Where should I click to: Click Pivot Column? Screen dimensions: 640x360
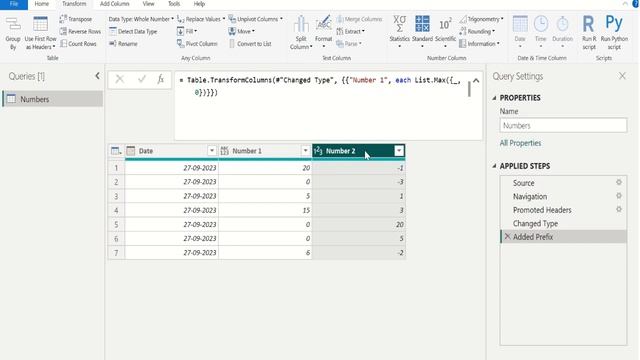(197, 44)
